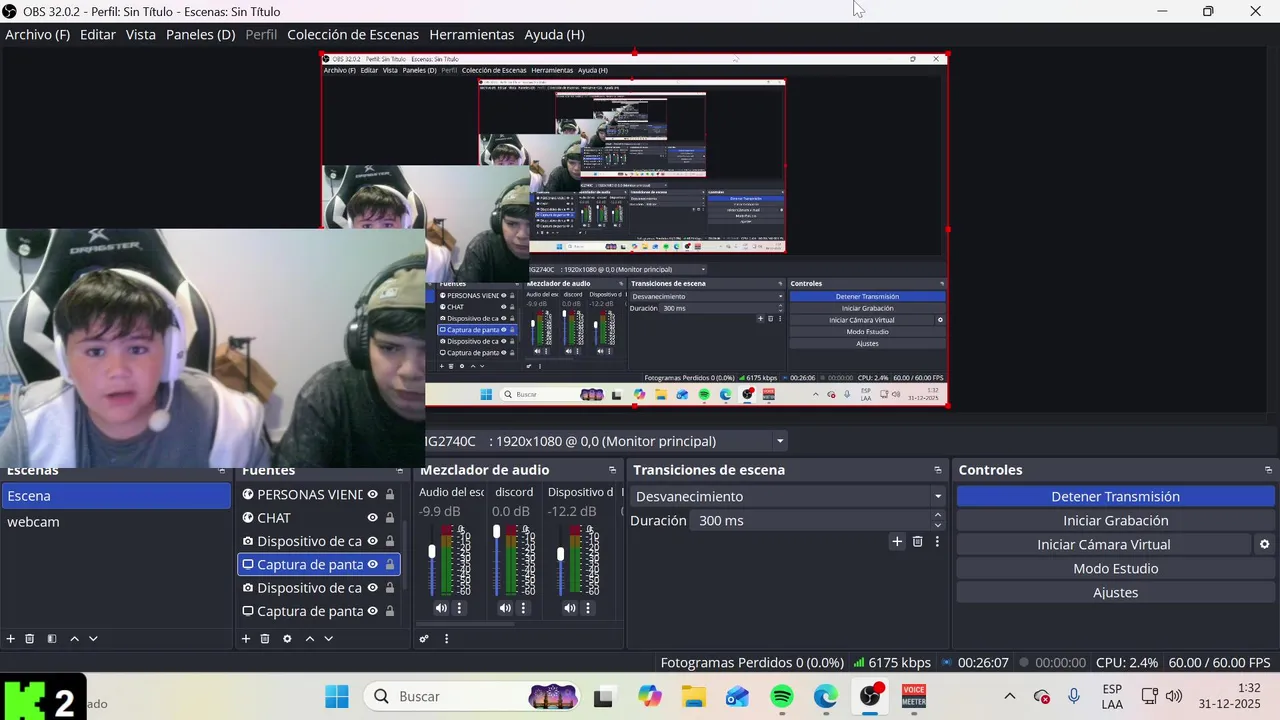Add a new source in the Fuentes toolbar
The image size is (1280, 720).
[246, 639]
